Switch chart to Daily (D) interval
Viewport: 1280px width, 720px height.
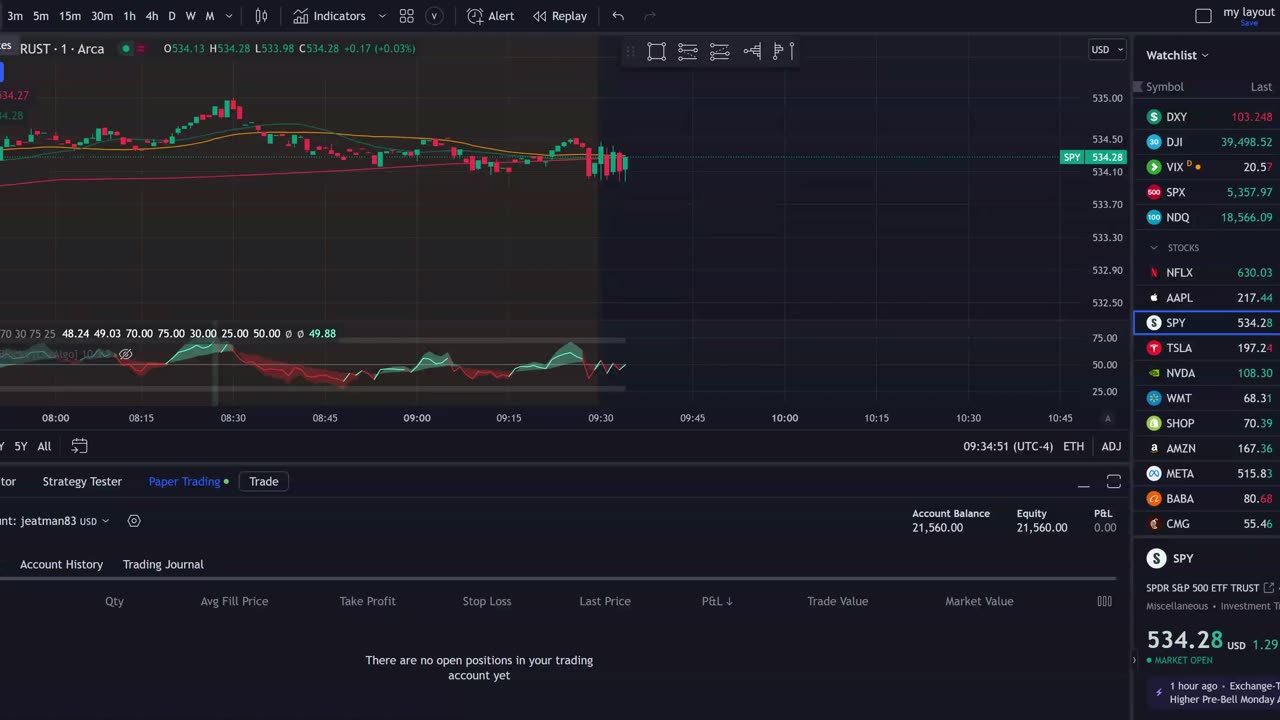(172, 16)
